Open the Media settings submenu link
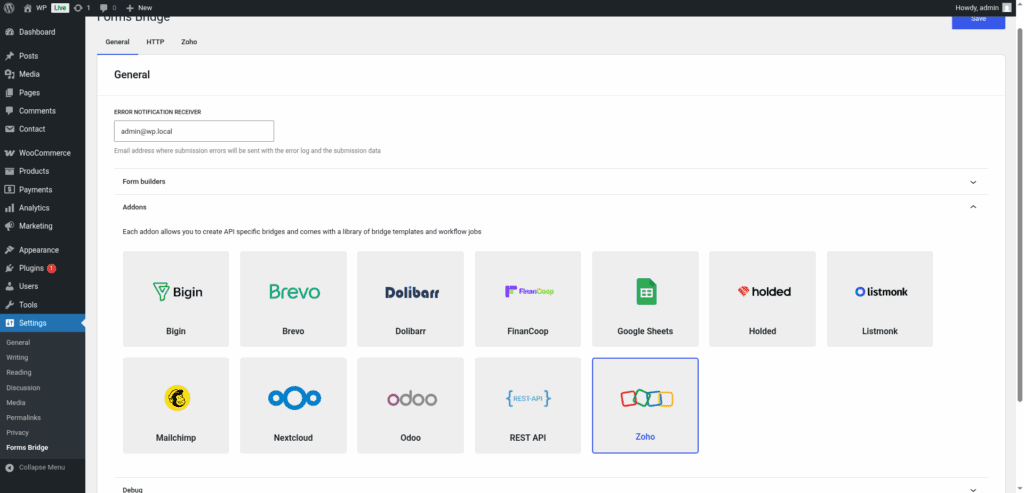1024x493 pixels. pyautogui.click(x=16, y=402)
